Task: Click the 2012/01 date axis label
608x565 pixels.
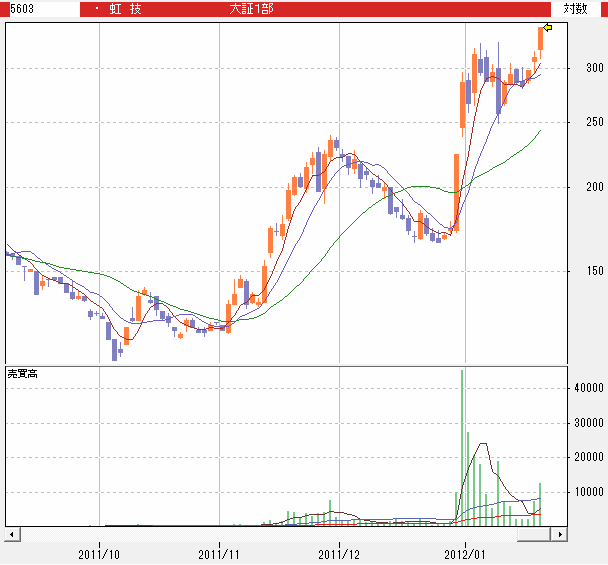Action: 465,555
